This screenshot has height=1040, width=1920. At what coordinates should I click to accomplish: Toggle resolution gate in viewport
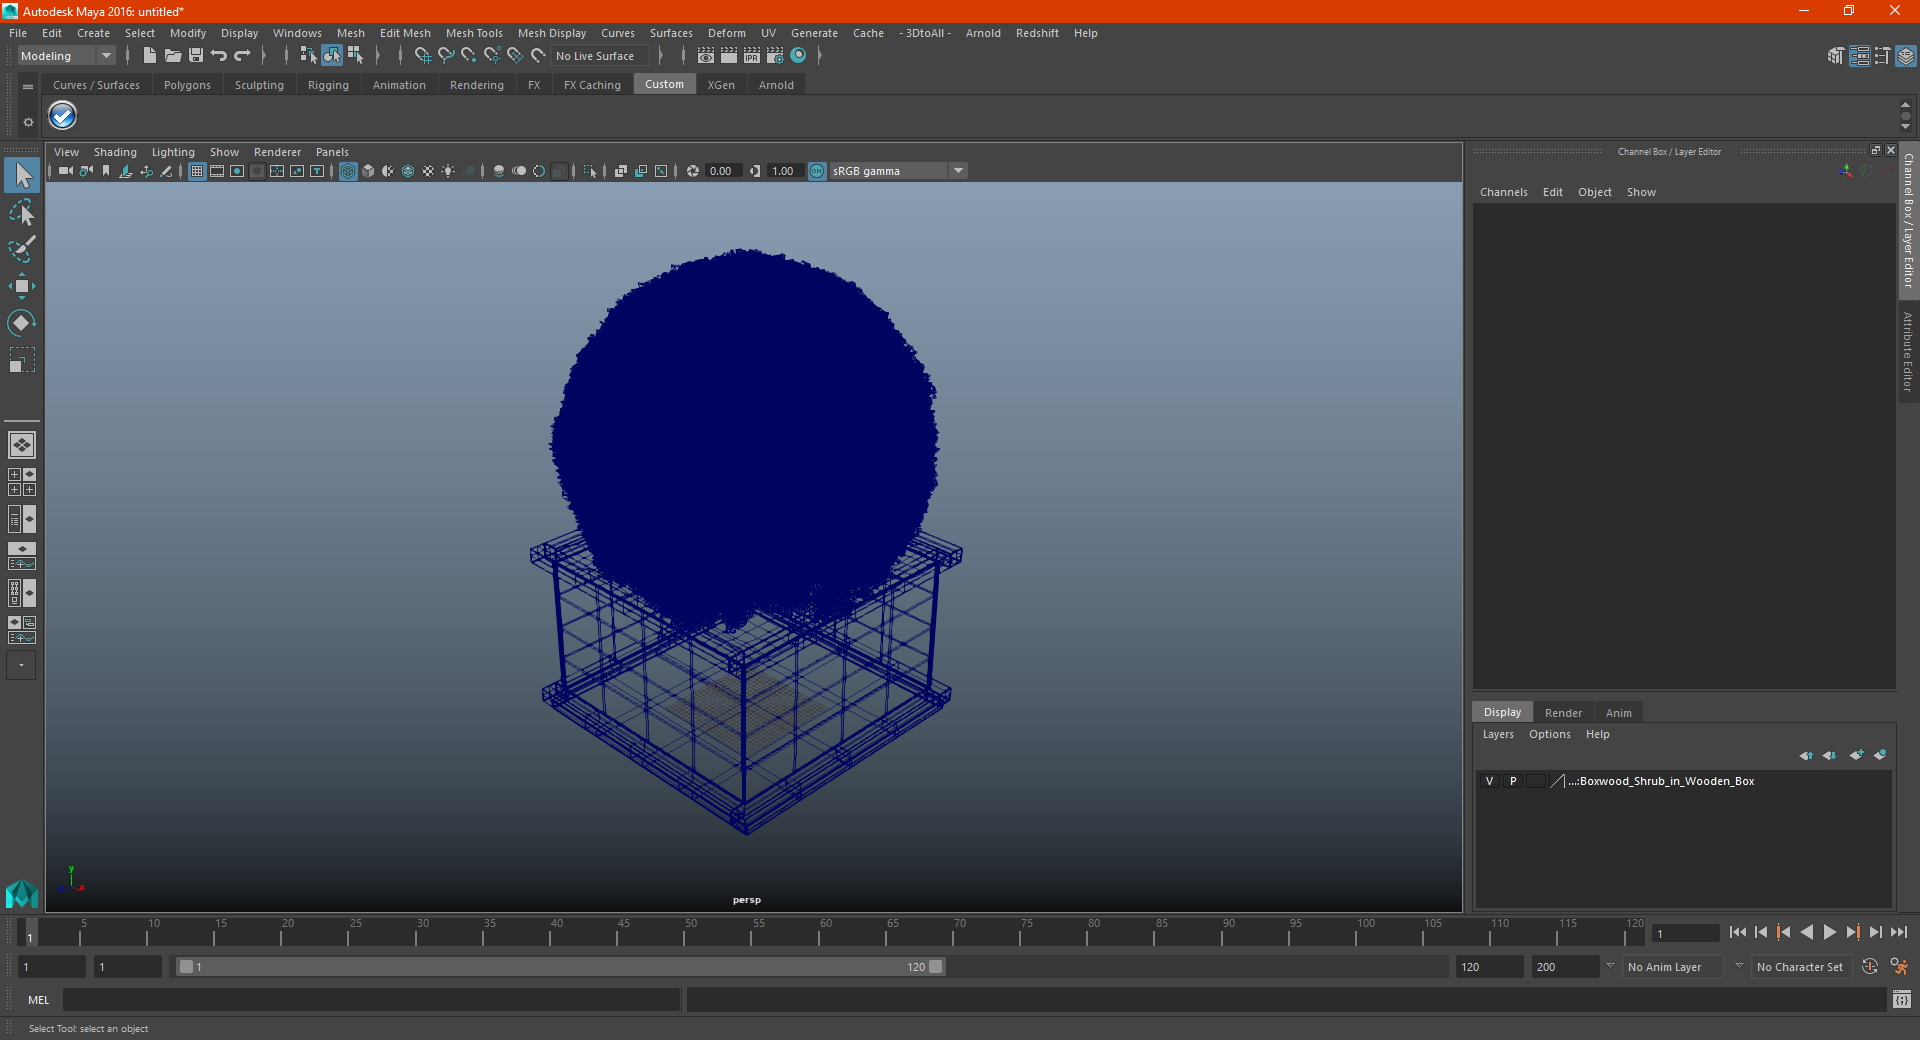[x=237, y=171]
